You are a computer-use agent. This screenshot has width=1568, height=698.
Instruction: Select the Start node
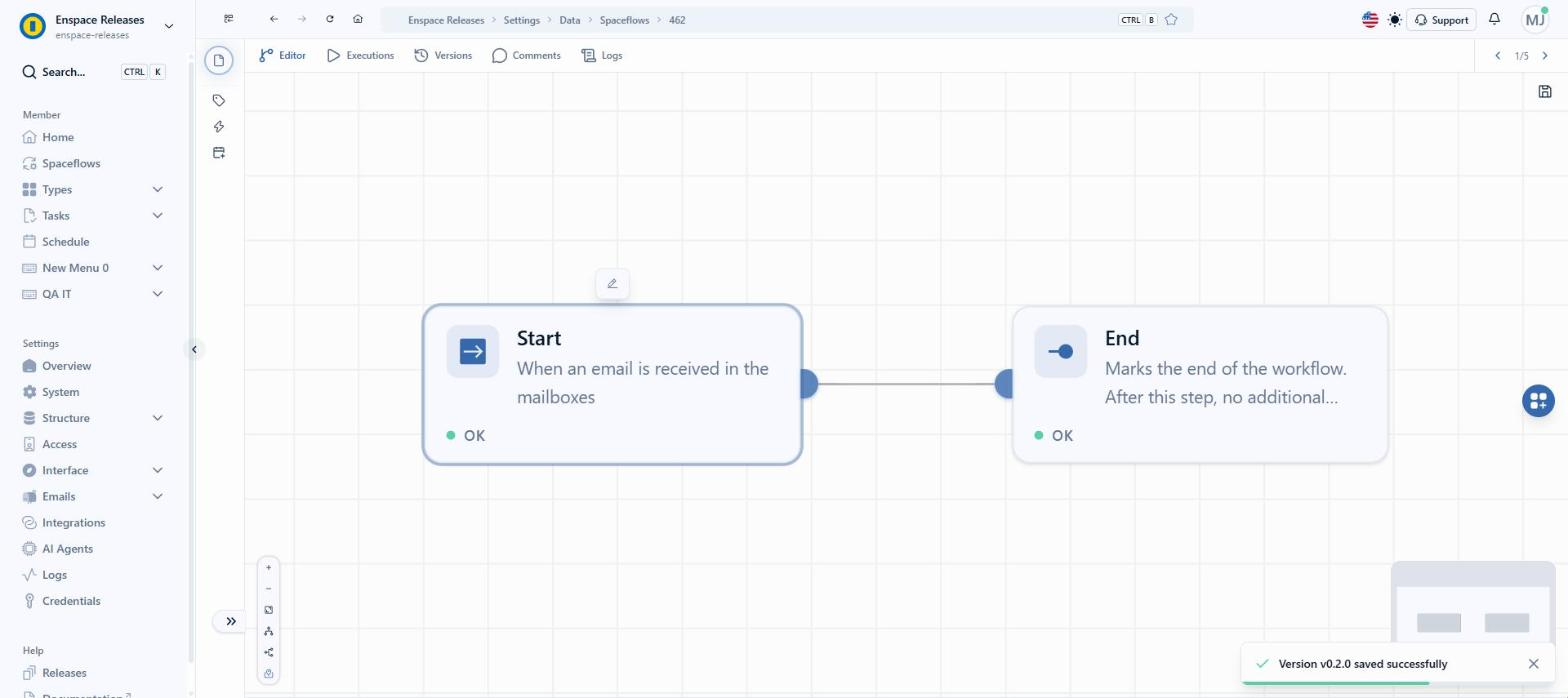click(612, 385)
